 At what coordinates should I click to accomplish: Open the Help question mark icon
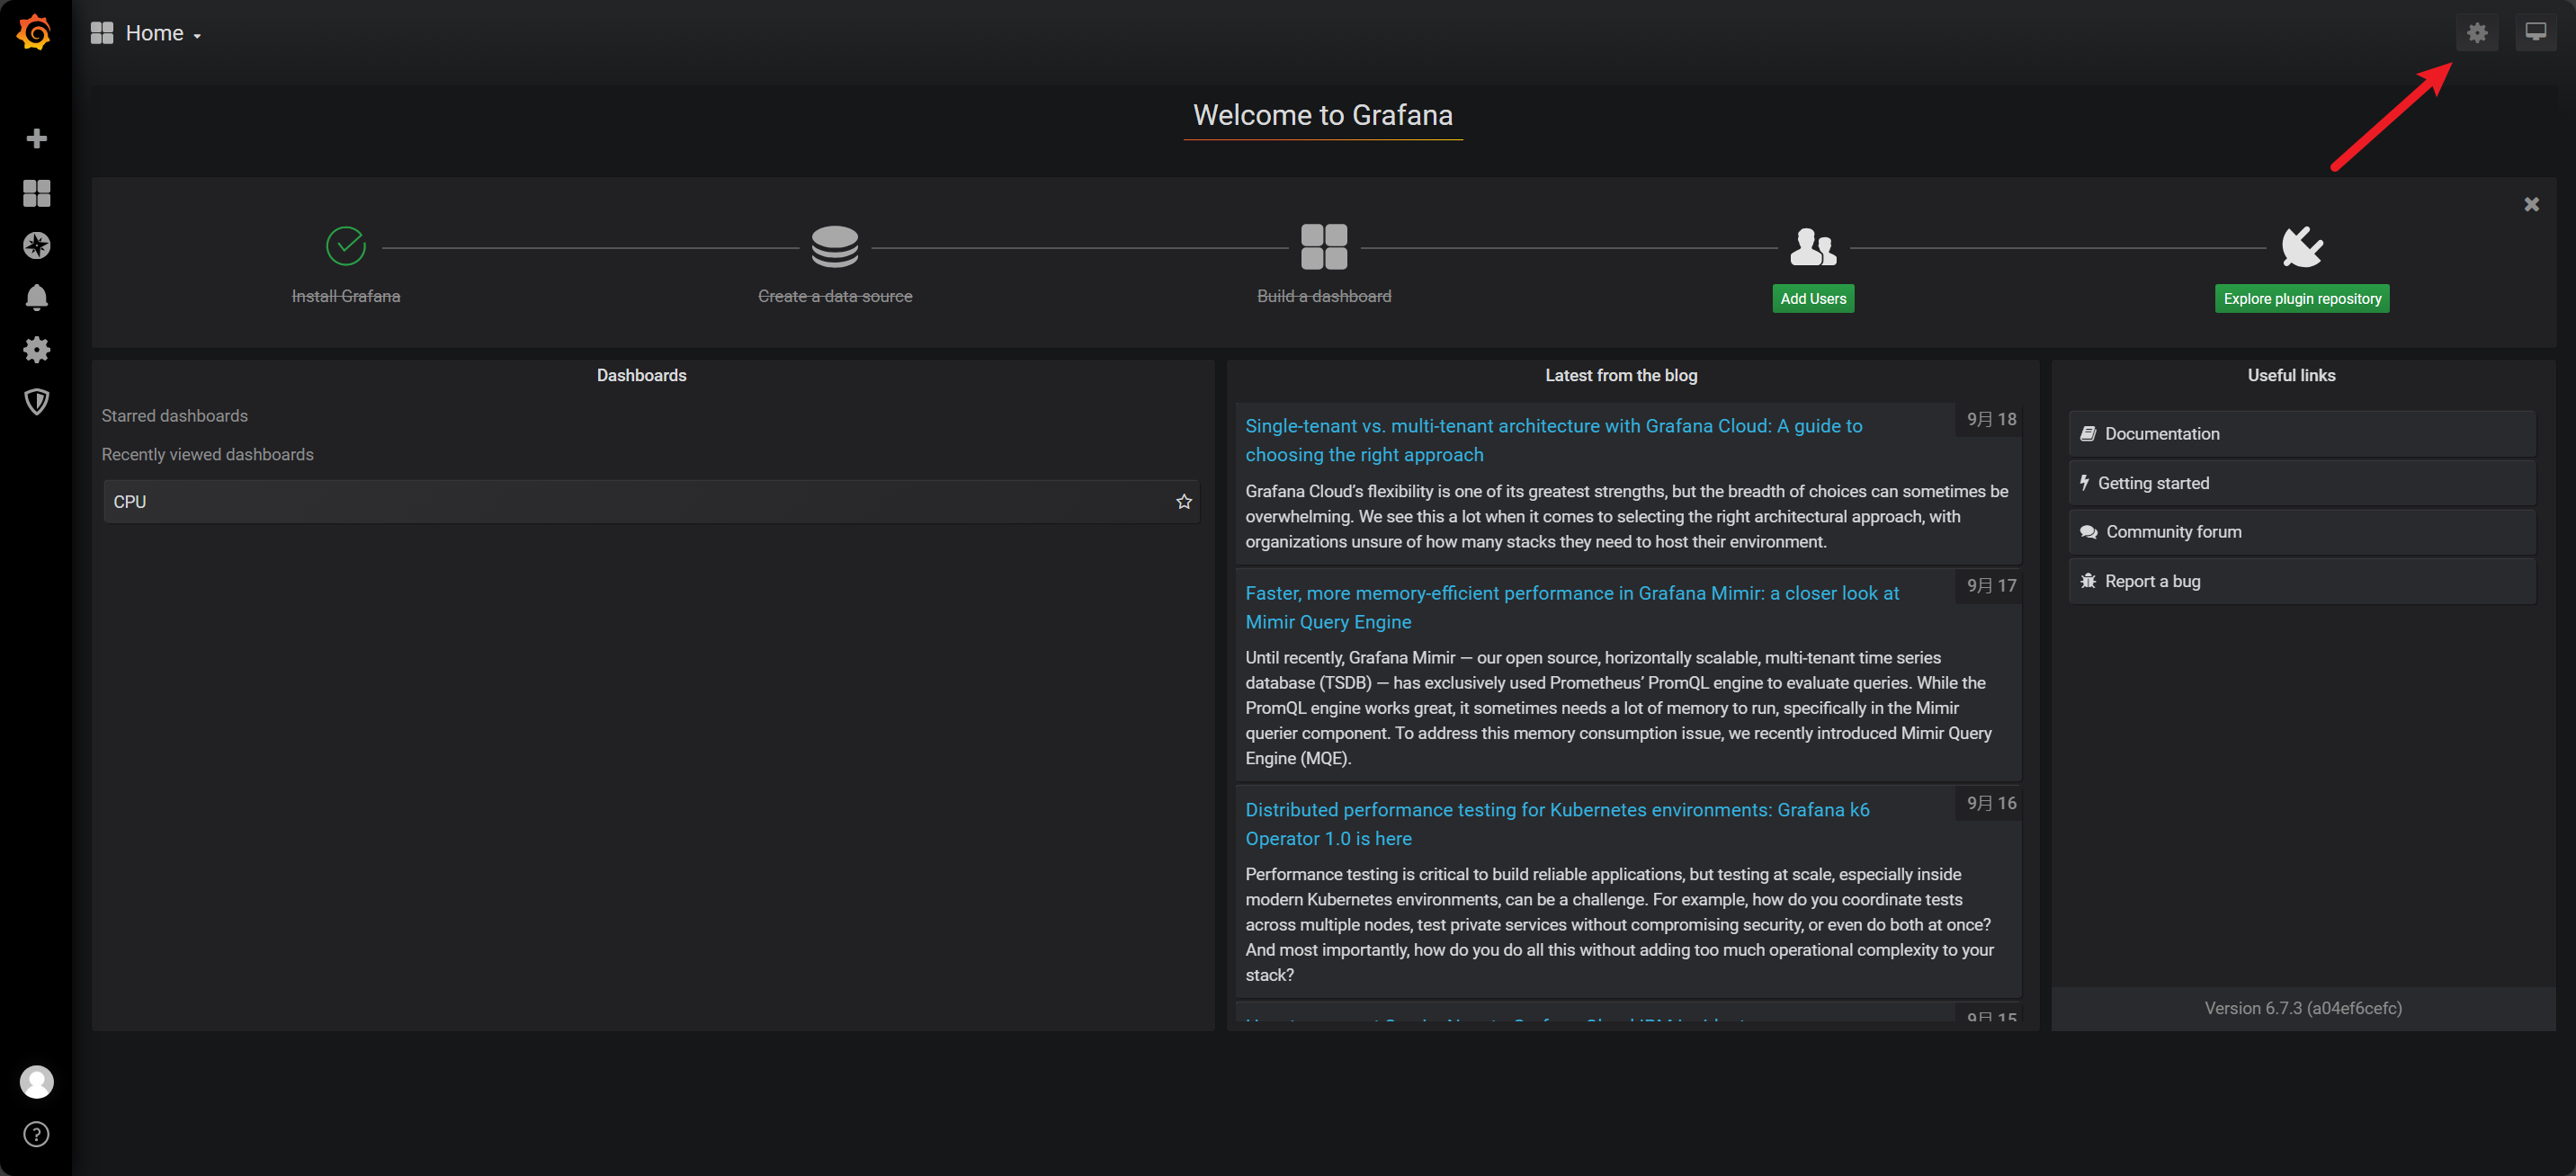37,1133
